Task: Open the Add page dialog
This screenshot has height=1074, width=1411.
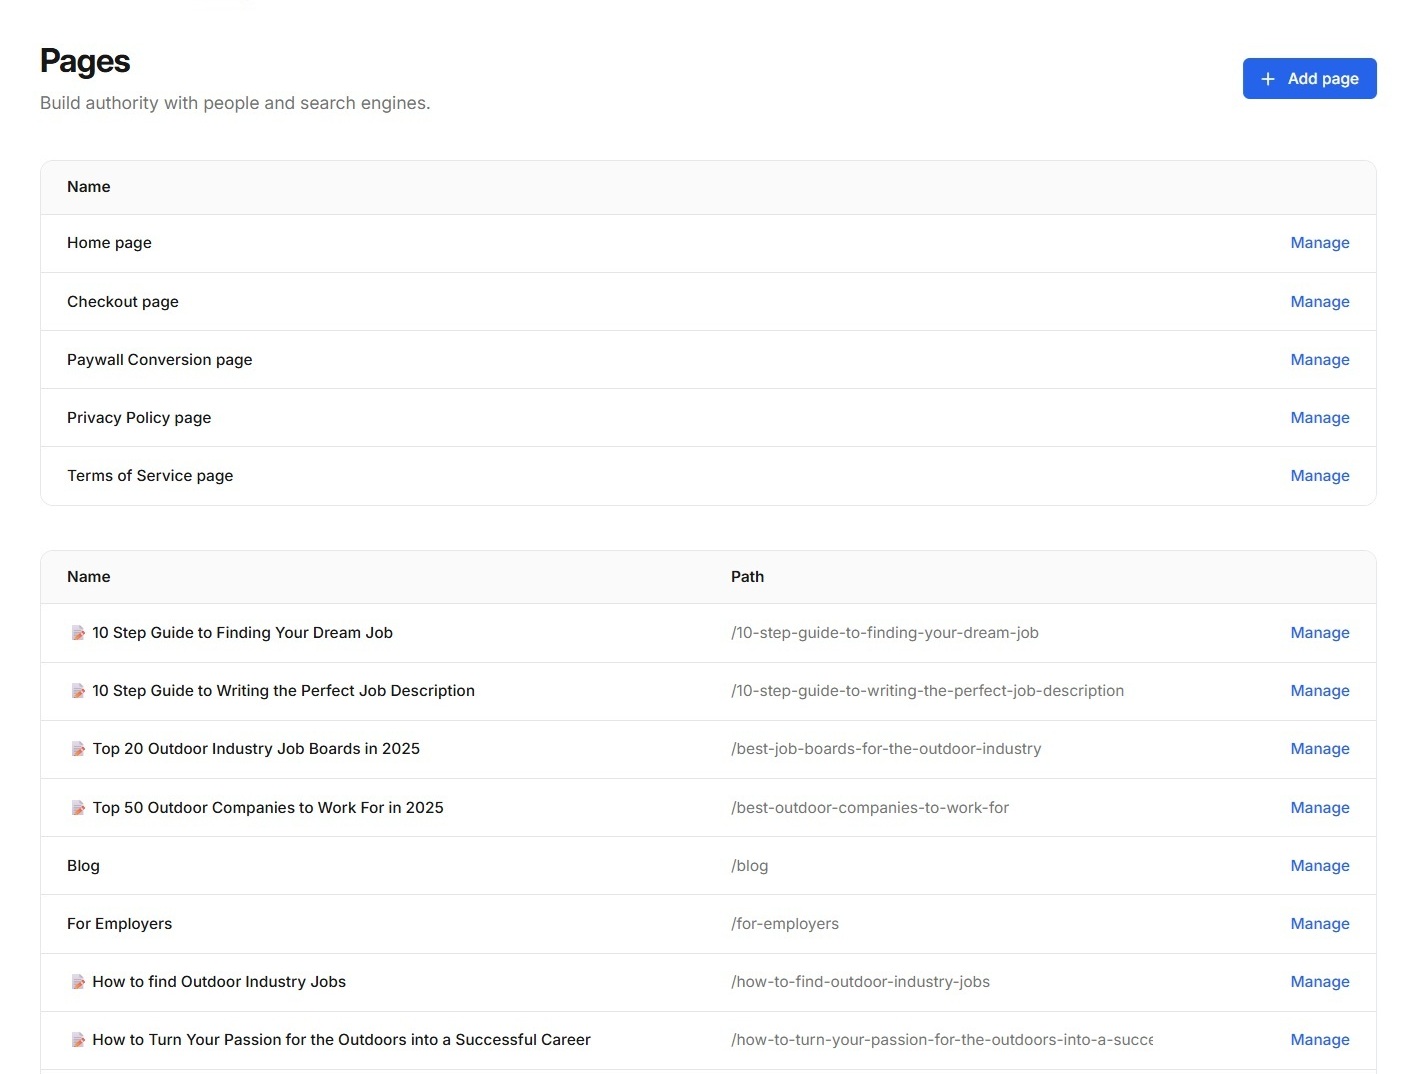Action: click(x=1309, y=78)
